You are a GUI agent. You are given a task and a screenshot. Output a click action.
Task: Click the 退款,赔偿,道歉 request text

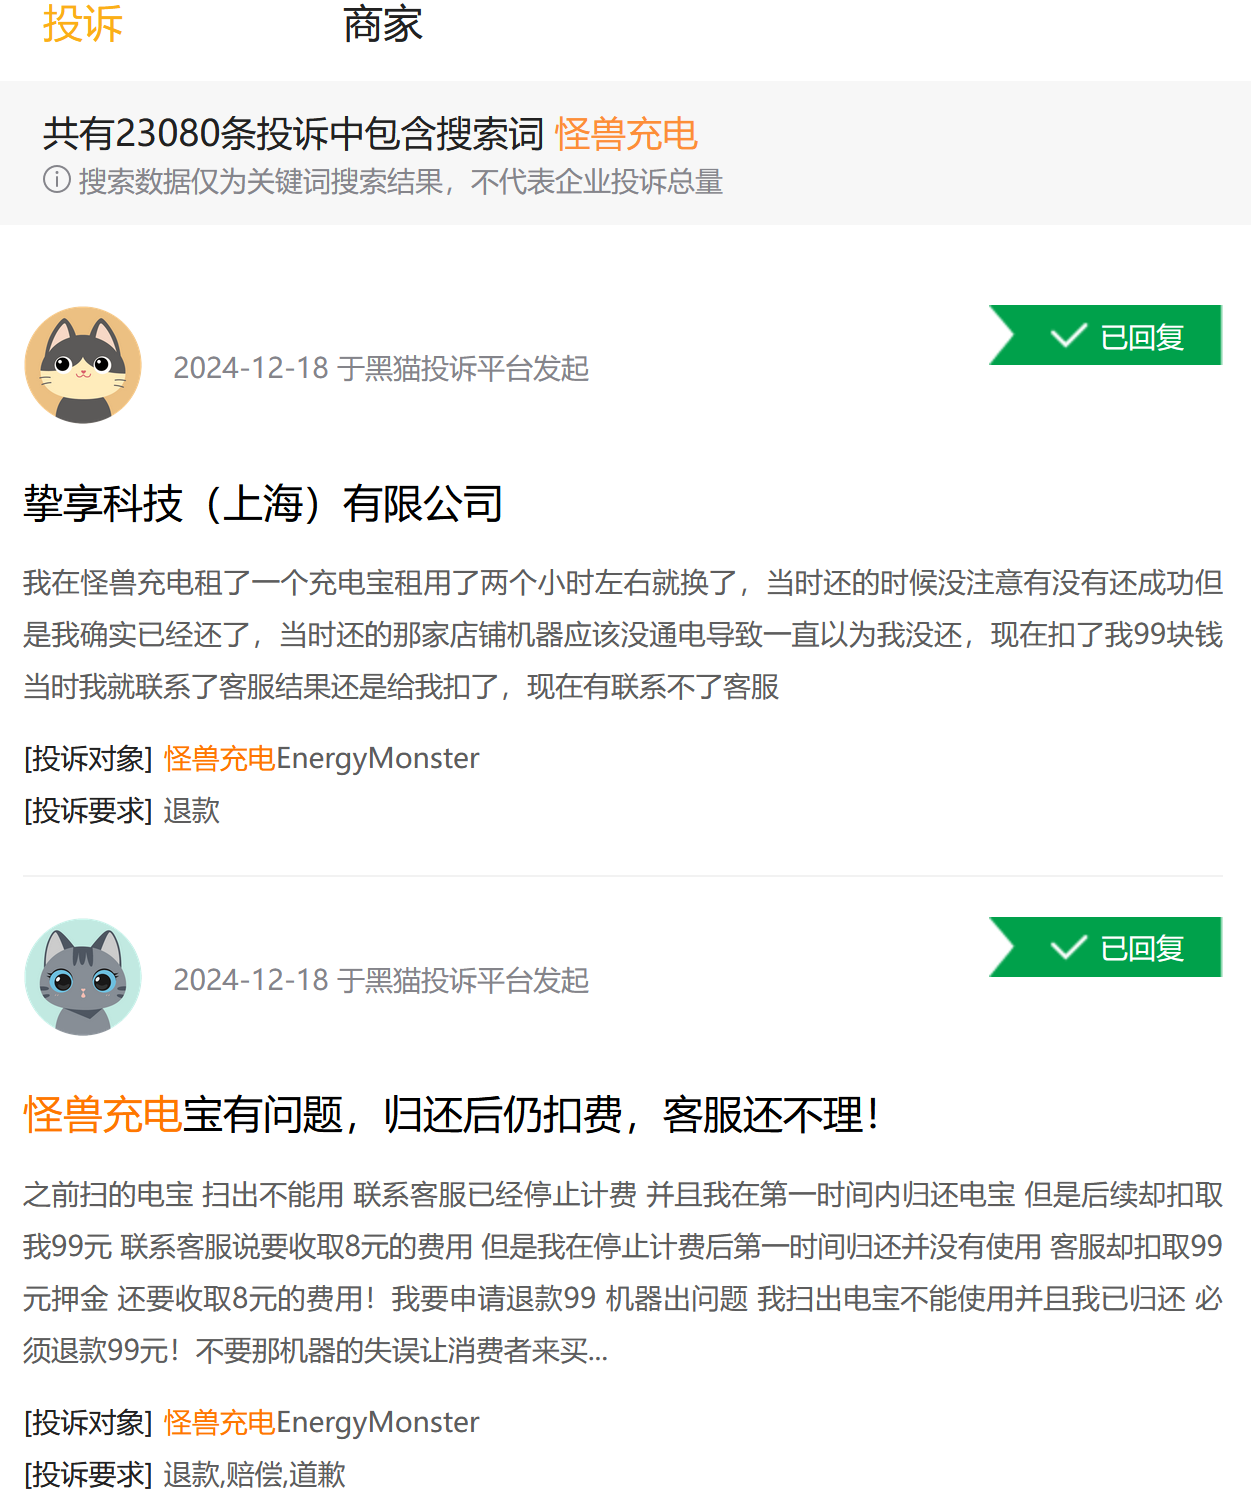pyautogui.click(x=255, y=1474)
